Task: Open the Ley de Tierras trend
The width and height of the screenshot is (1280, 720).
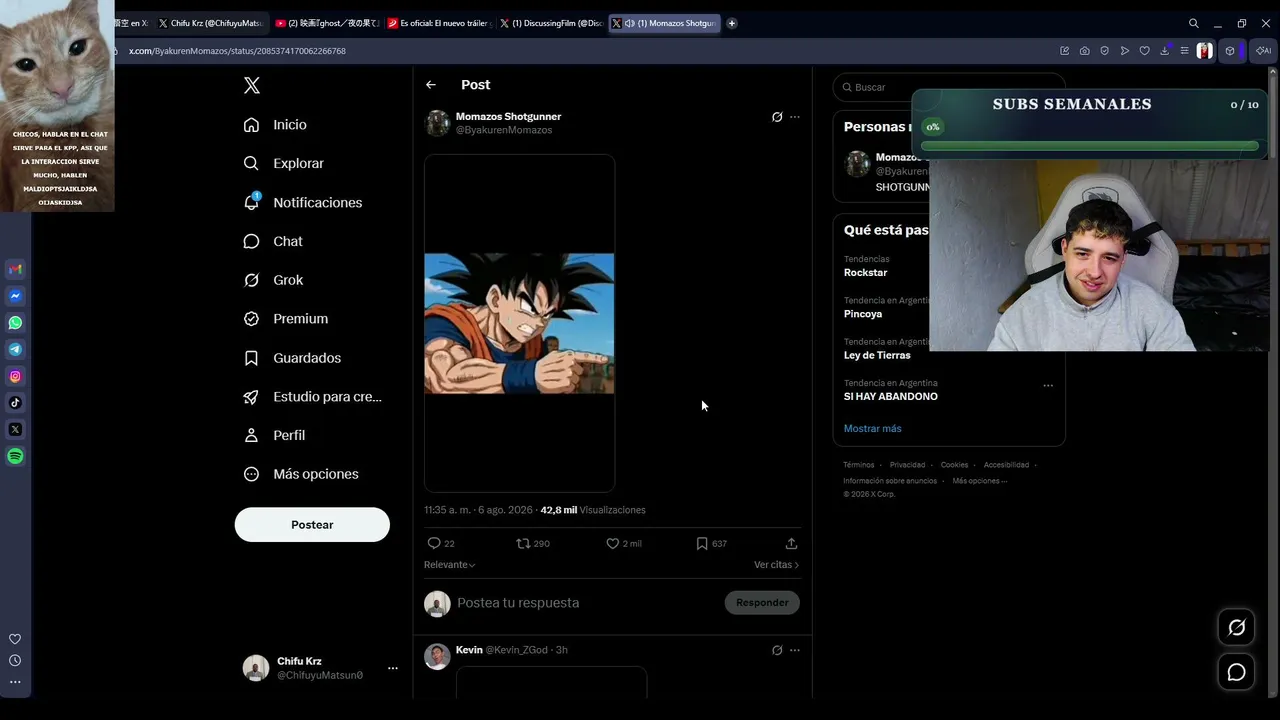Action: tap(877, 355)
